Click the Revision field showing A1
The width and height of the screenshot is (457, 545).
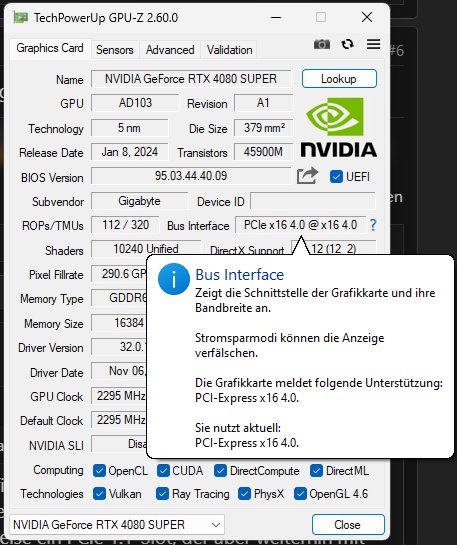click(264, 103)
